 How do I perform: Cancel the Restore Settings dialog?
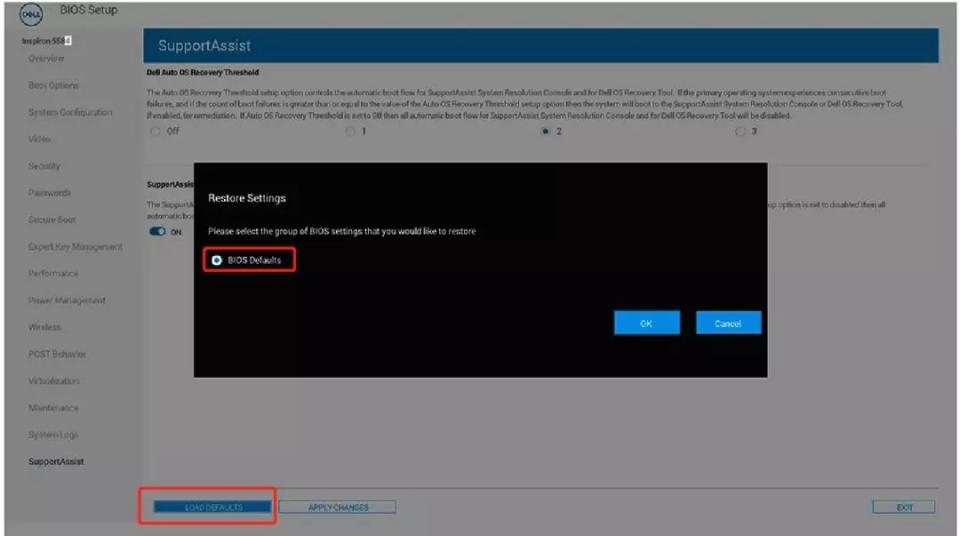728,323
